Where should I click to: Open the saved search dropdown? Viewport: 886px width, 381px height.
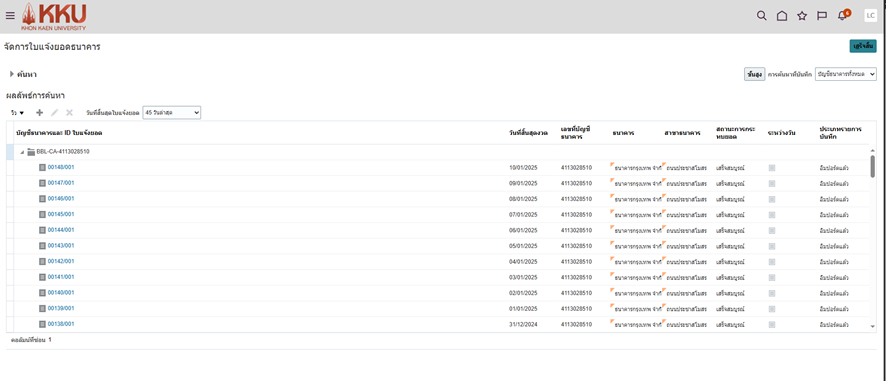coord(846,74)
